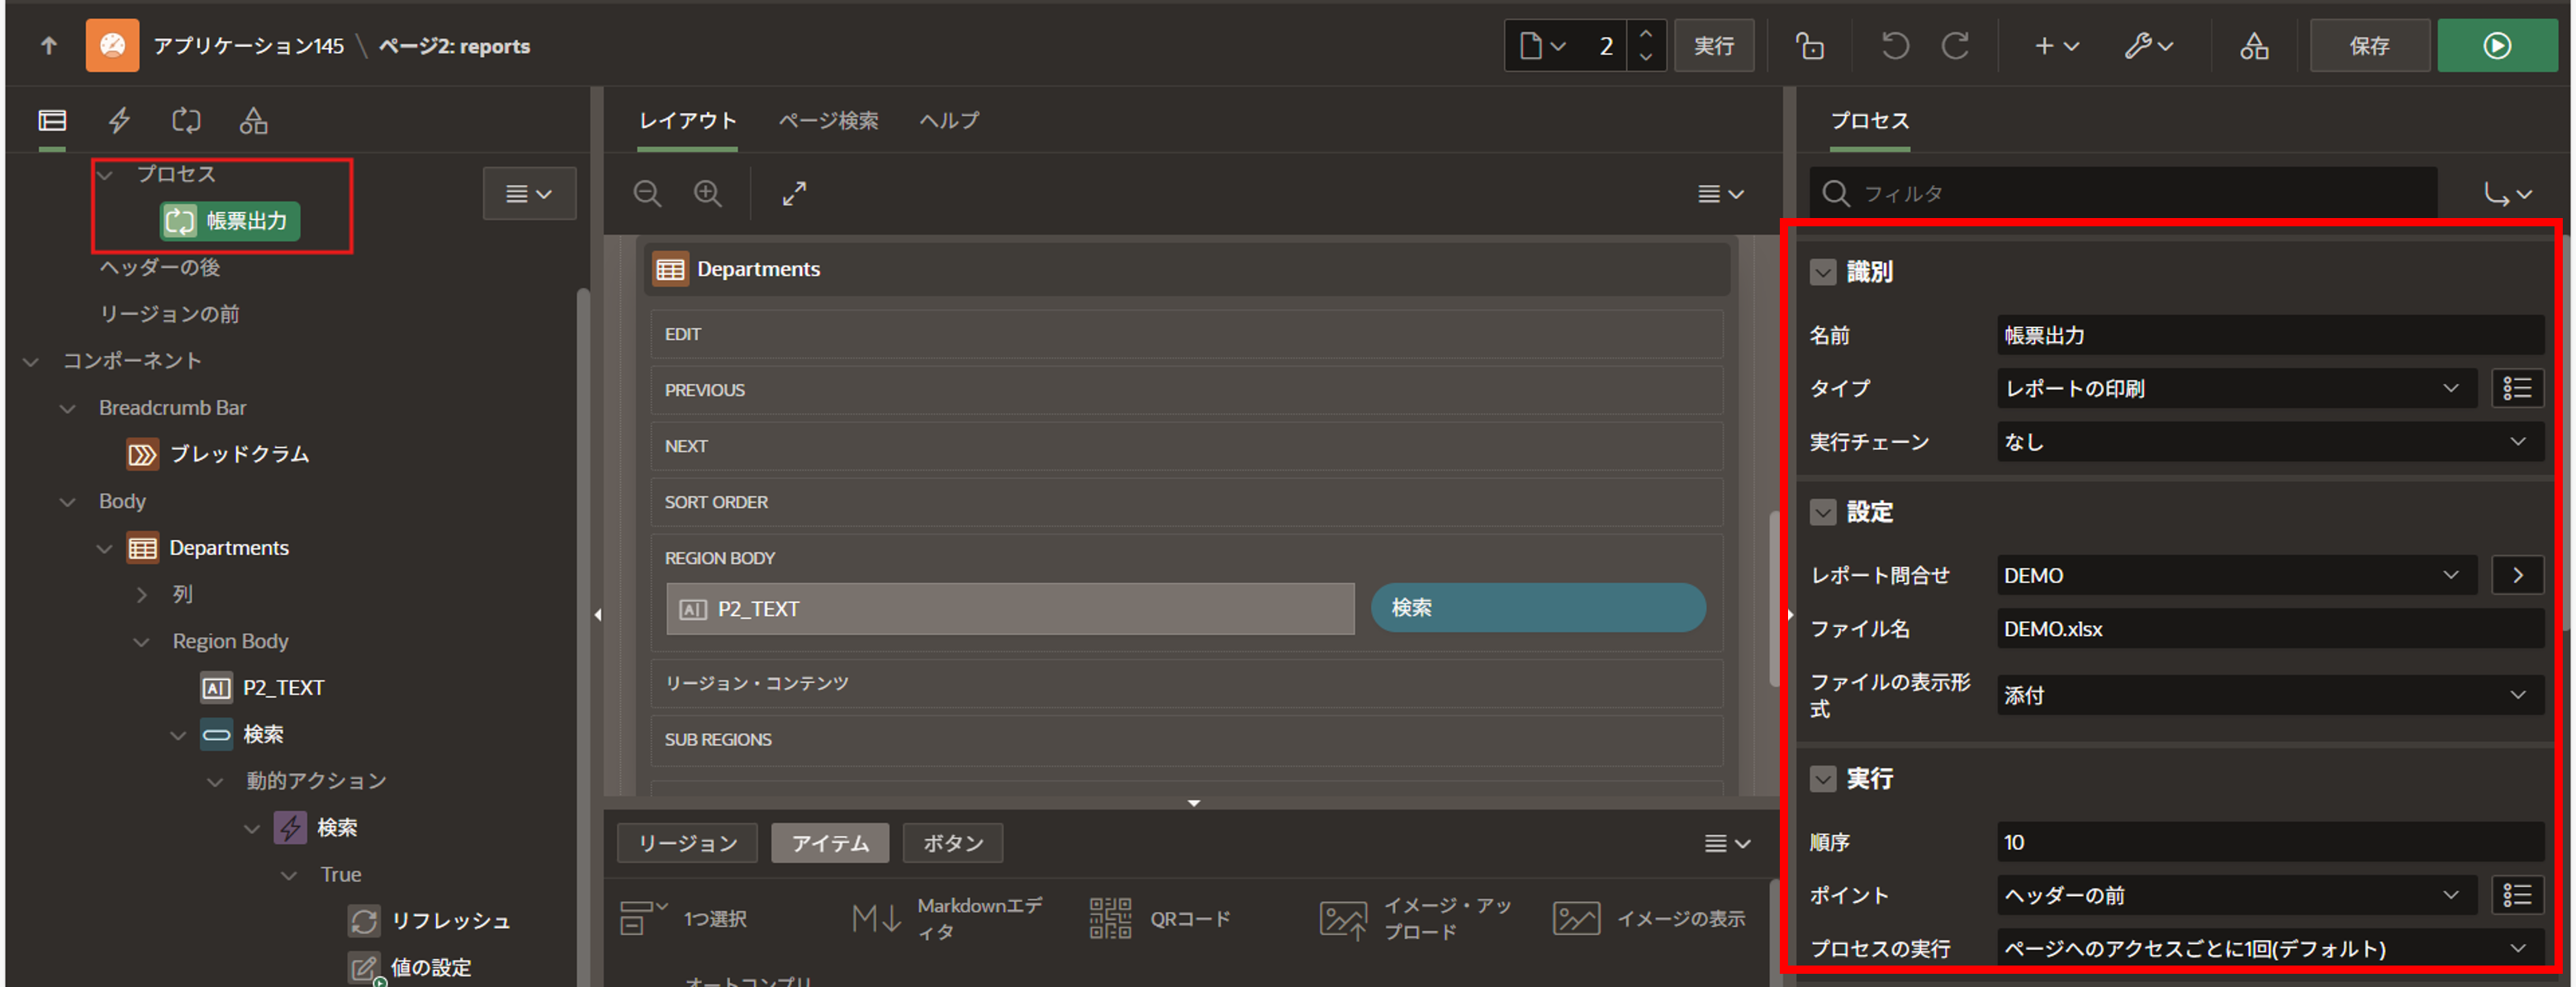Collapse the 実行 section toggle

1822,779
